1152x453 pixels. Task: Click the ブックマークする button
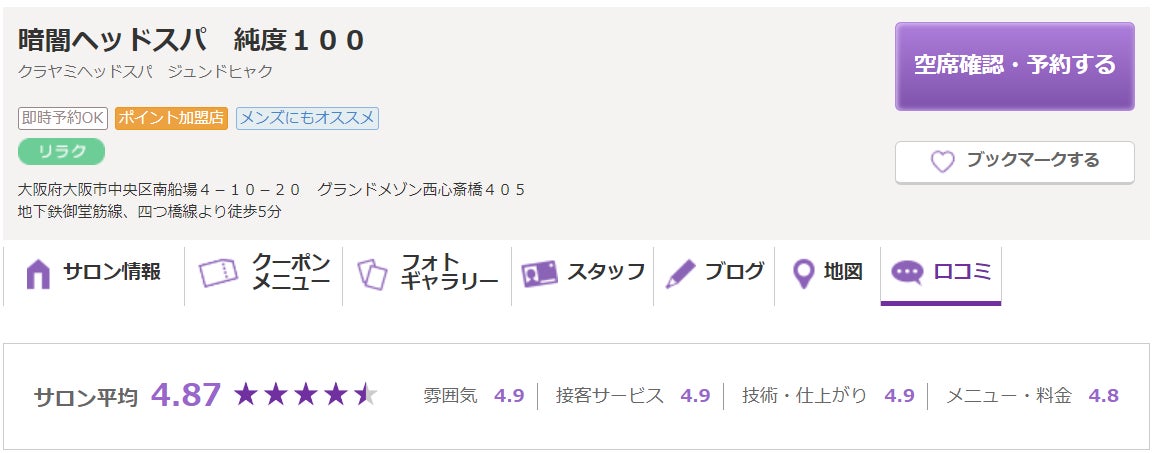click(x=1014, y=161)
